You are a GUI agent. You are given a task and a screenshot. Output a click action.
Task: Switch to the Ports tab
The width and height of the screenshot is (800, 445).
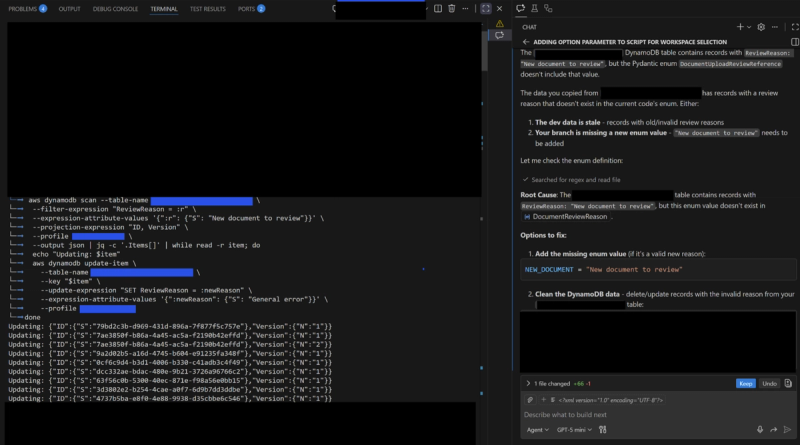251,9
